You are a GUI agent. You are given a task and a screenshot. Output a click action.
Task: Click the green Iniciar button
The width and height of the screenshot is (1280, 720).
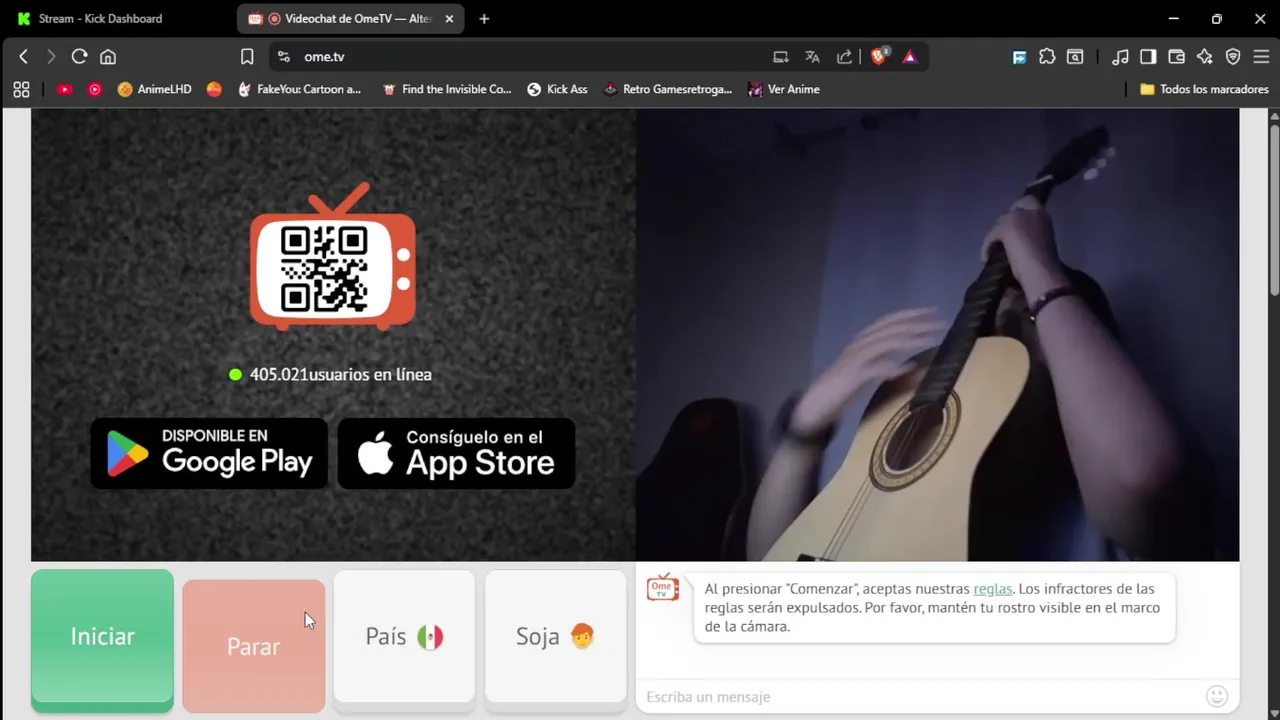coord(102,640)
